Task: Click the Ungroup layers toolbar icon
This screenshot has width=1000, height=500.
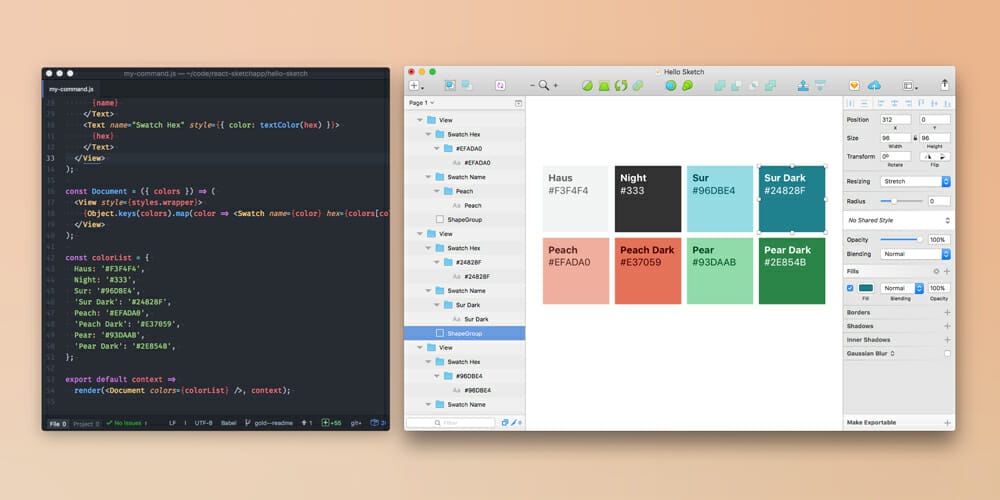Action: [x=467, y=85]
